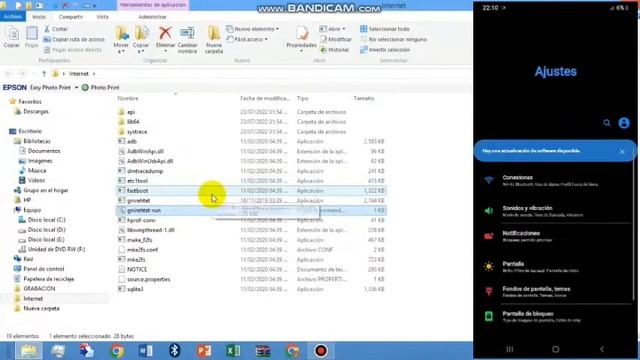Open the Mover a folder button
The height and width of the screenshot is (360, 640).
tap(121, 40)
